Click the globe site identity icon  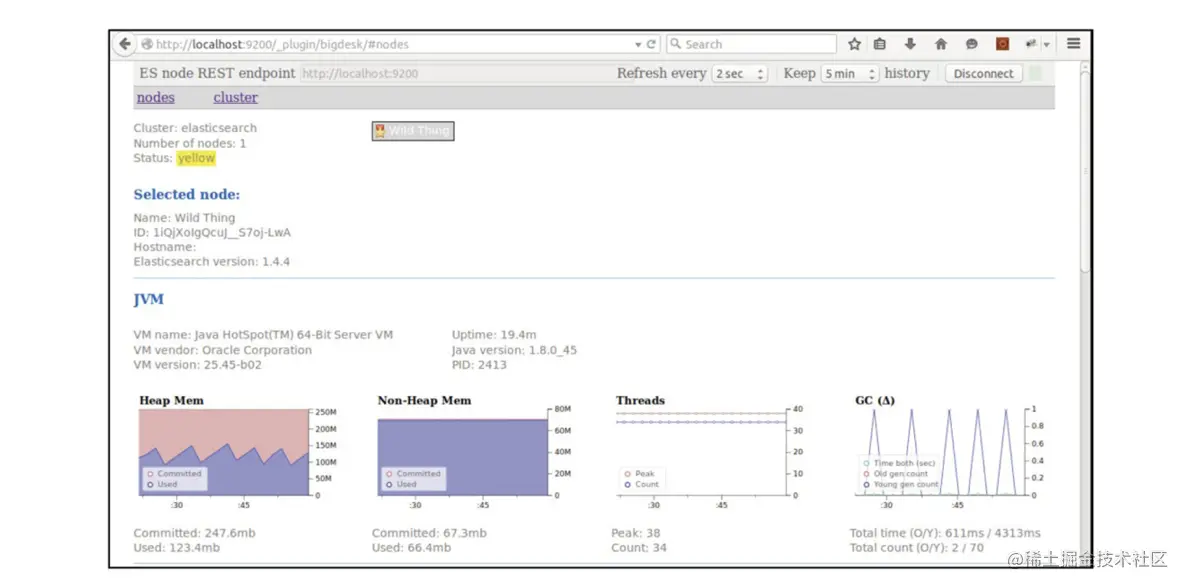[x=147, y=45]
